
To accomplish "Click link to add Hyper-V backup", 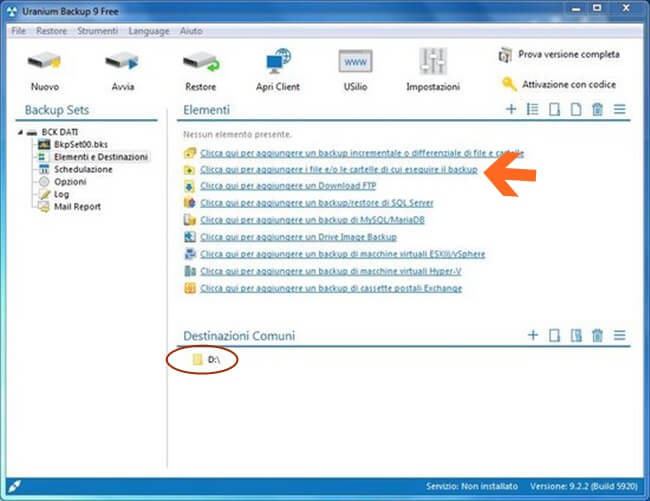I will [x=330, y=271].
